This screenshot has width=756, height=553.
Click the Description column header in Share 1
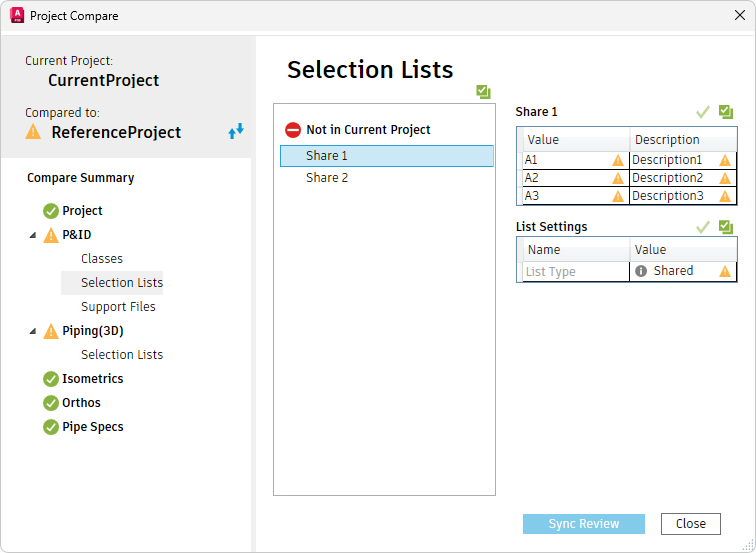point(667,140)
